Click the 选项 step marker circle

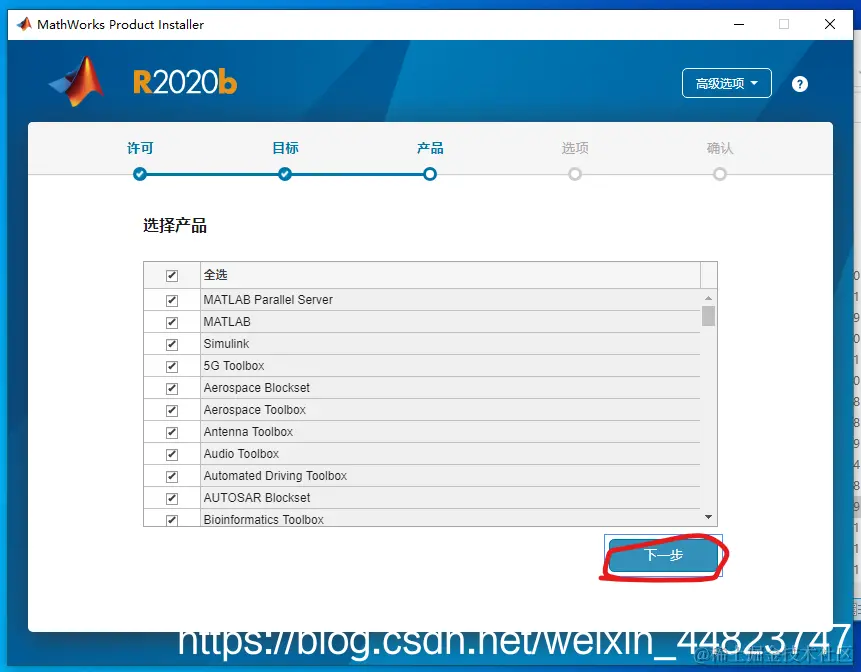pyautogui.click(x=575, y=174)
